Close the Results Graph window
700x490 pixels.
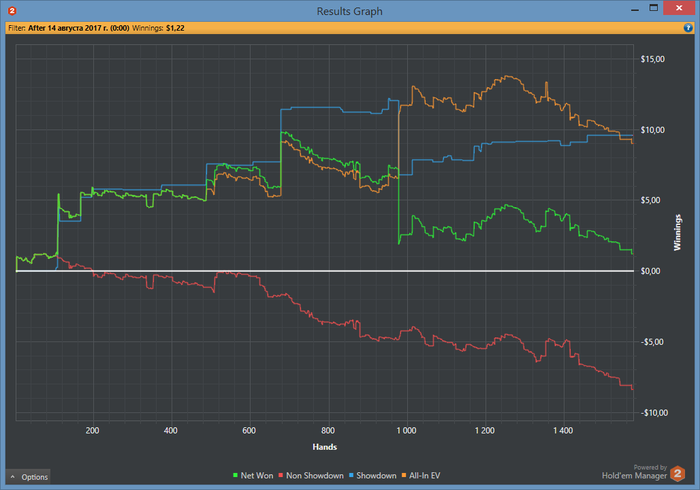tap(679, 8)
